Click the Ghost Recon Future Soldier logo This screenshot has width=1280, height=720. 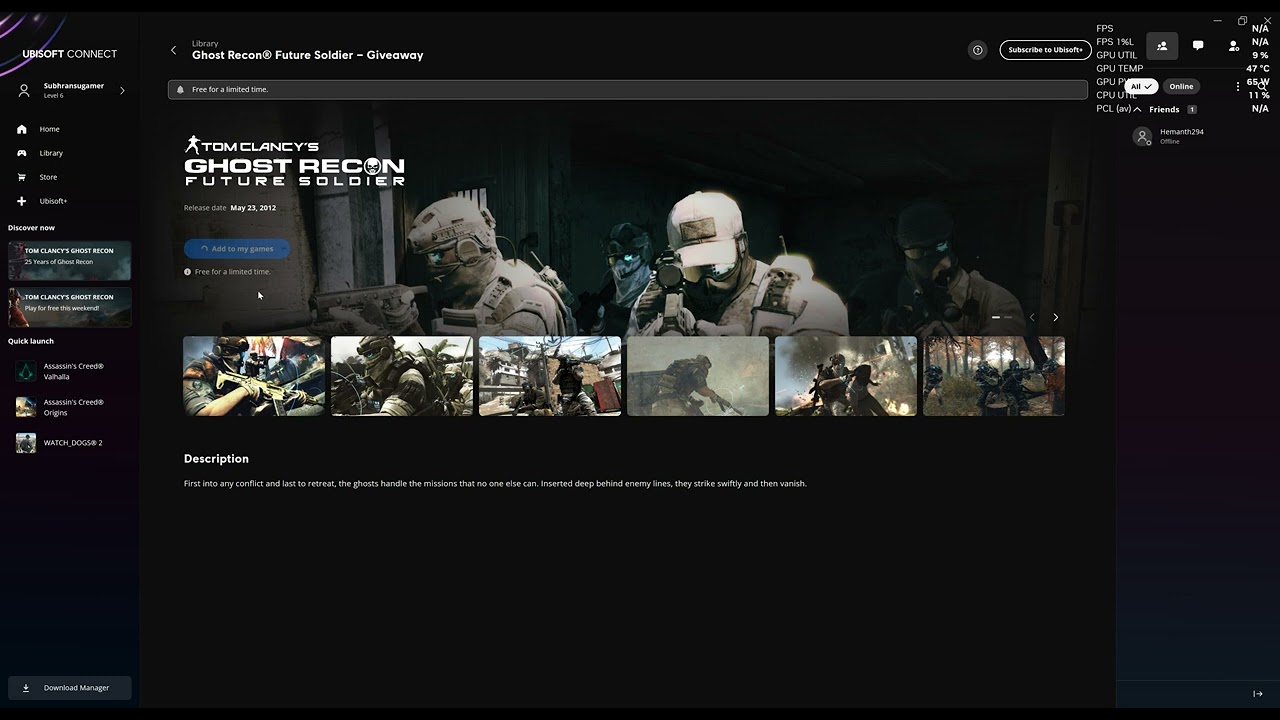(x=294, y=161)
